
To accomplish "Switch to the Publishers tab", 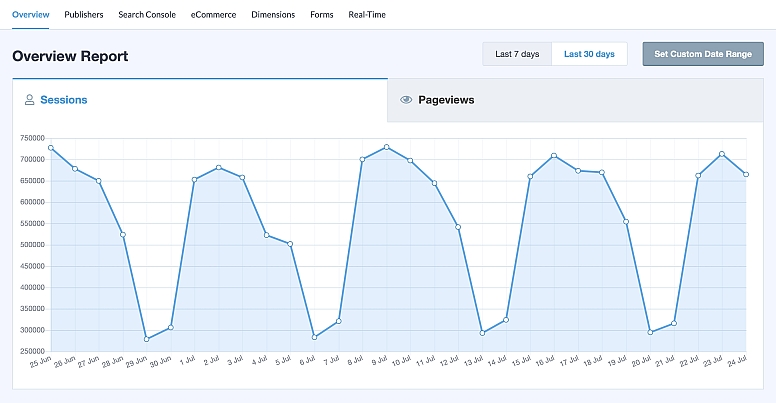I will point(84,15).
